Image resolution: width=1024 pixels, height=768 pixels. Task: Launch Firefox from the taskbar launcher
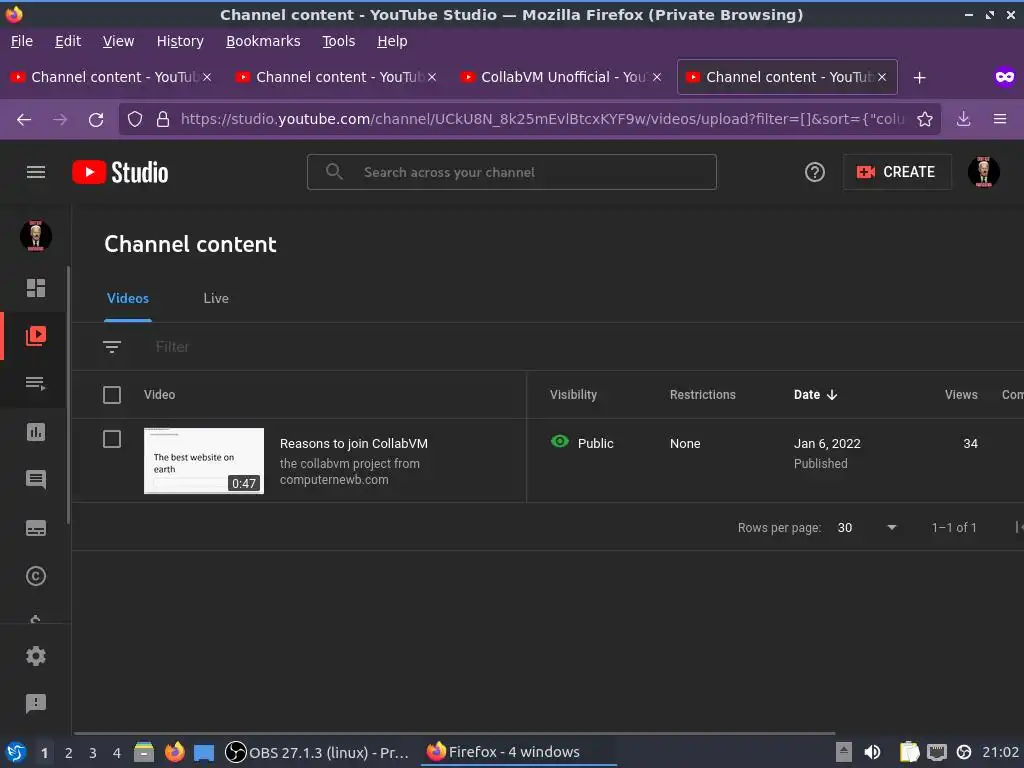174,752
